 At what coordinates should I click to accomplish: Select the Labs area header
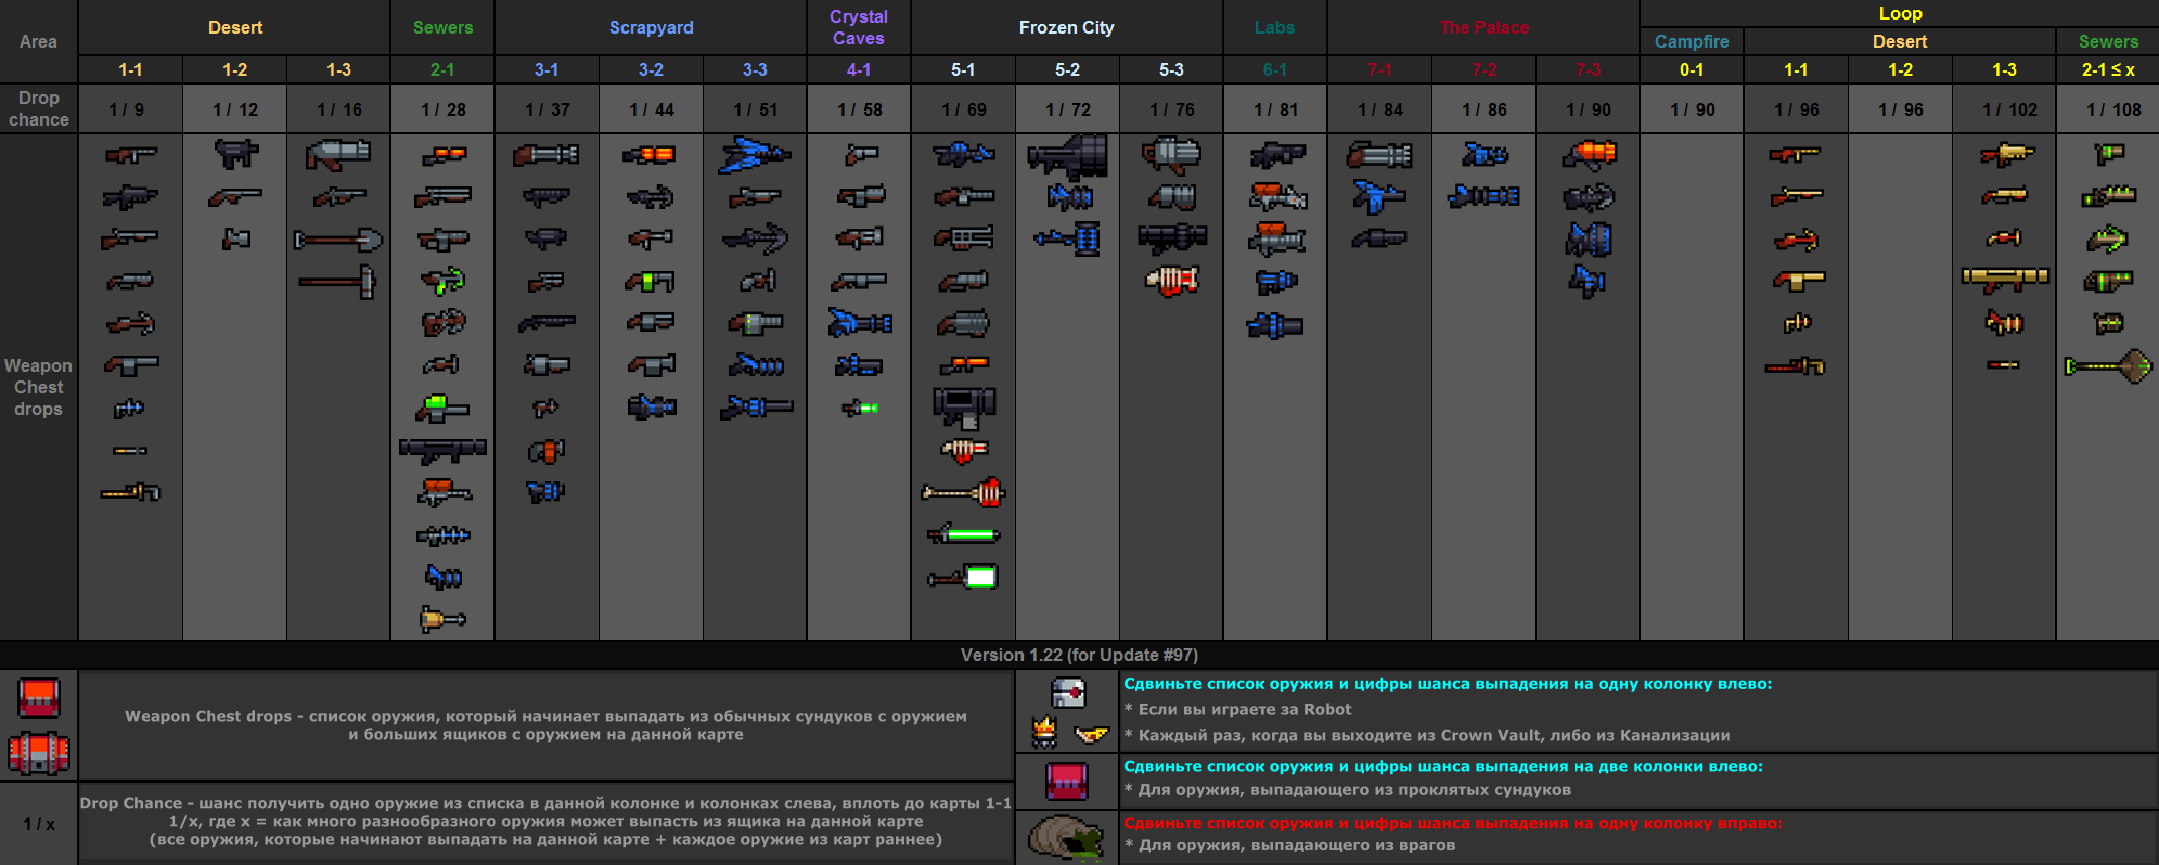1275,28
